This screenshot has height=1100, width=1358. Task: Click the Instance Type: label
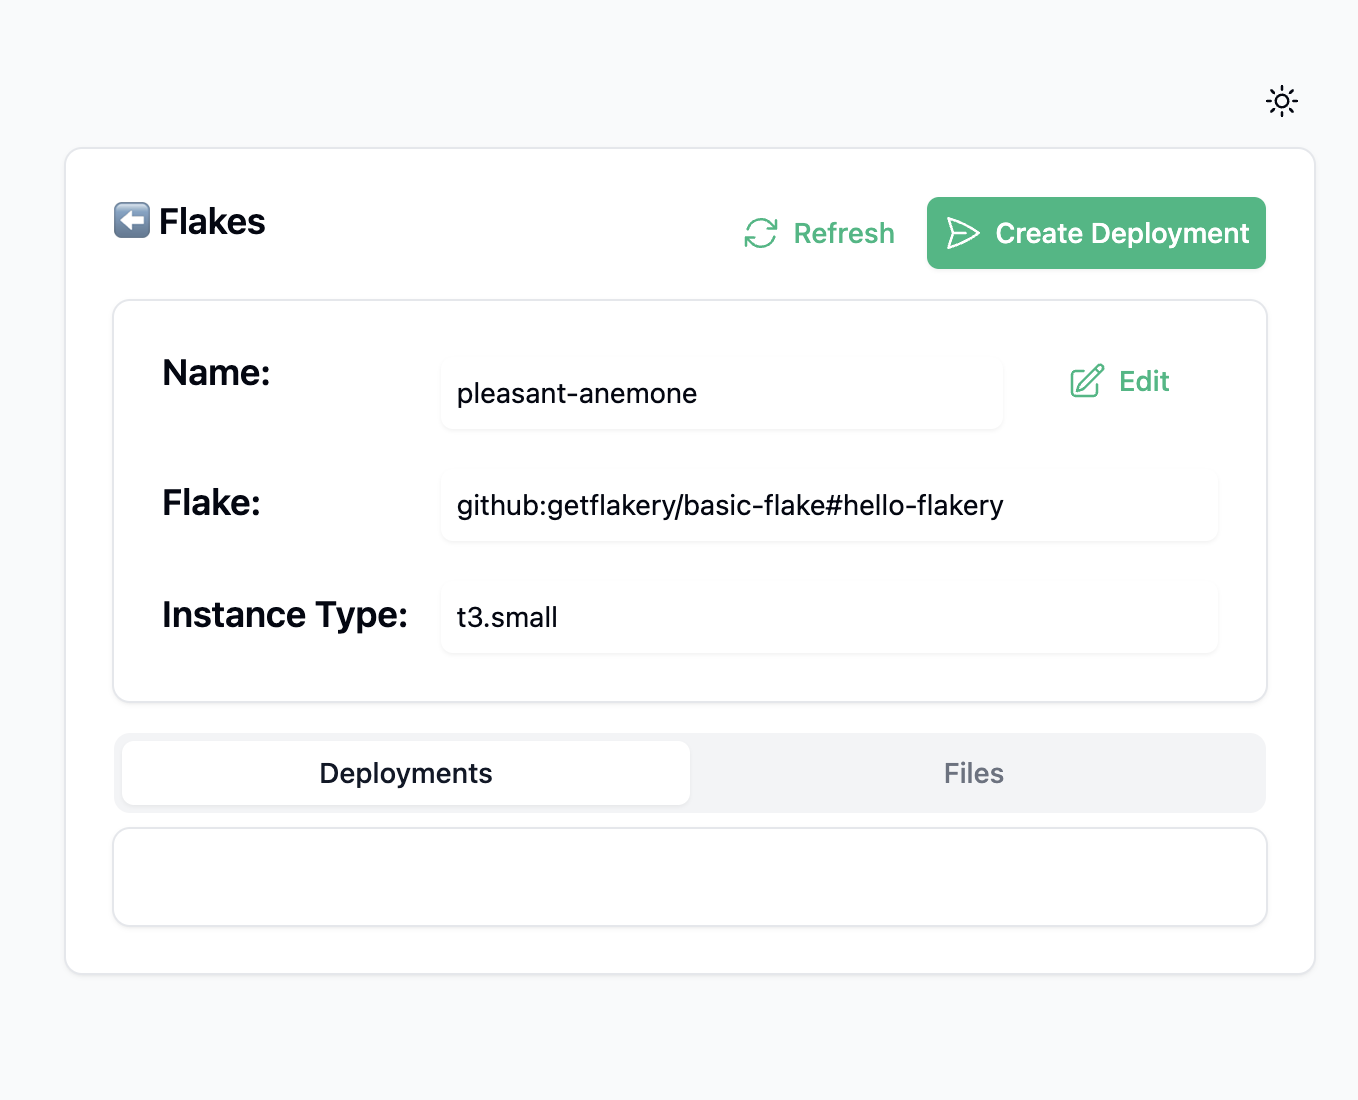click(x=285, y=614)
